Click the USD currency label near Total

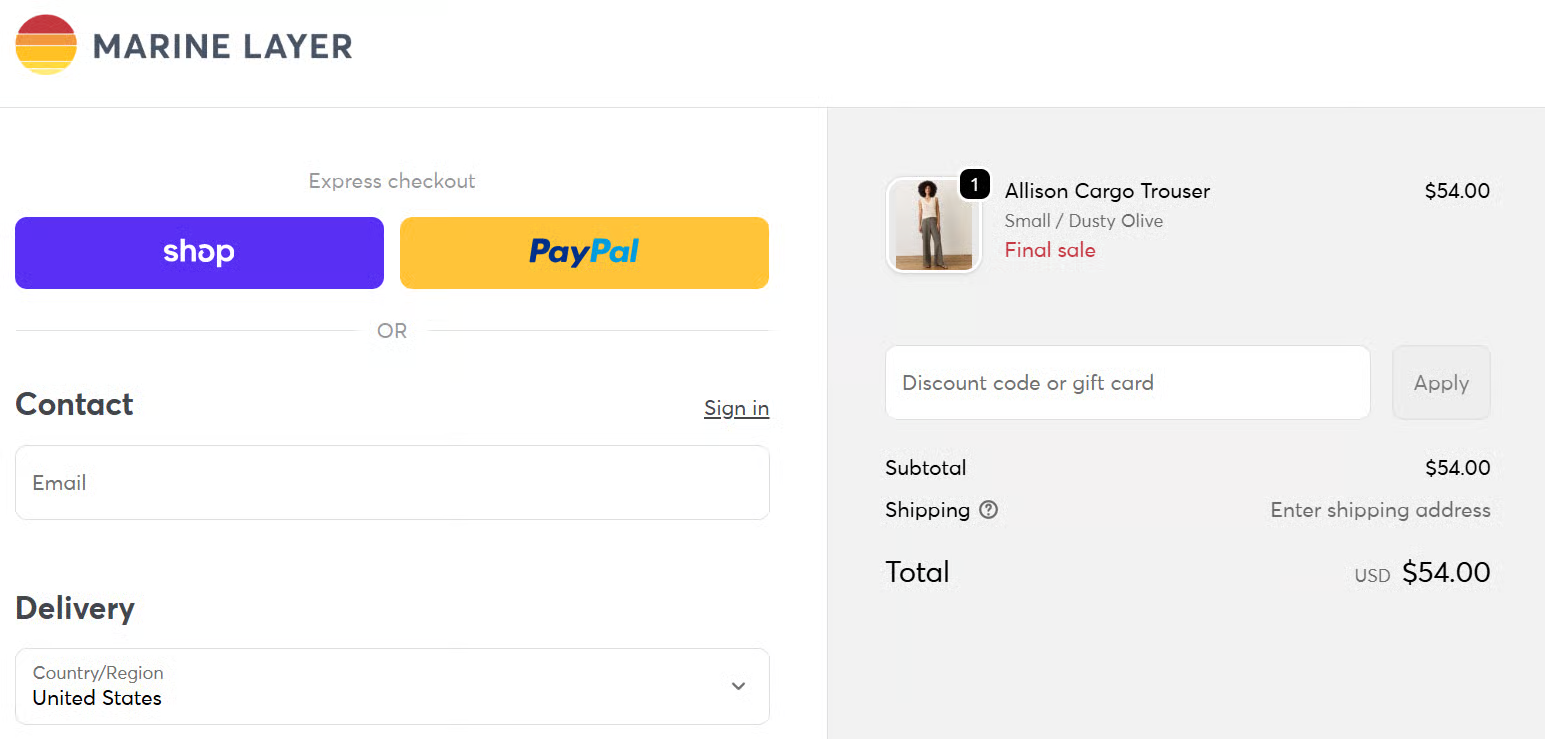pyautogui.click(x=1372, y=576)
